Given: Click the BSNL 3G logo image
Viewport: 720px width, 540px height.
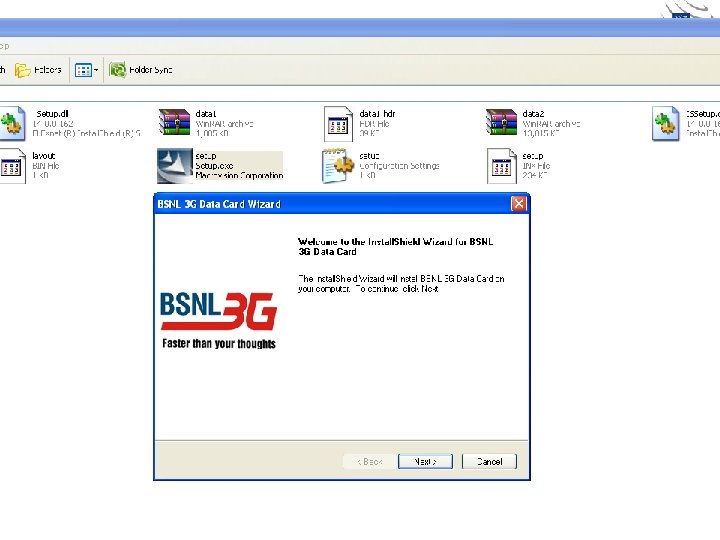Looking at the screenshot, I should pyautogui.click(x=219, y=320).
